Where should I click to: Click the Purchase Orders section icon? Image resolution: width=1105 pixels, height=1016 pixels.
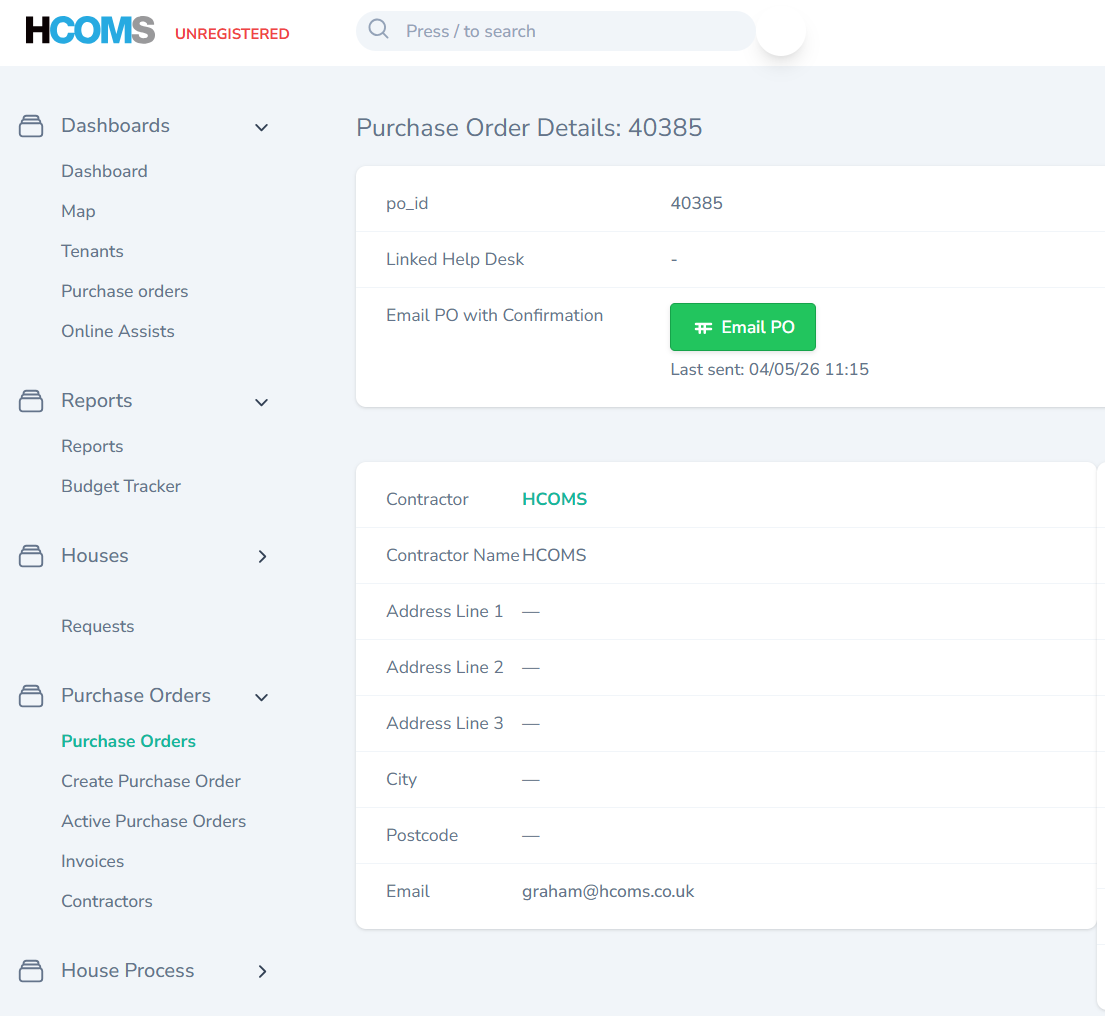click(31, 696)
